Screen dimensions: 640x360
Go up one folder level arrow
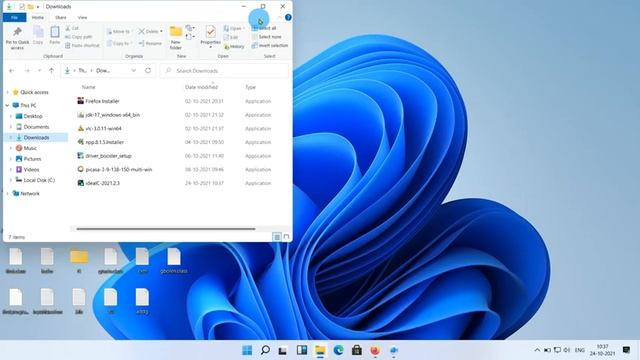coord(51,71)
